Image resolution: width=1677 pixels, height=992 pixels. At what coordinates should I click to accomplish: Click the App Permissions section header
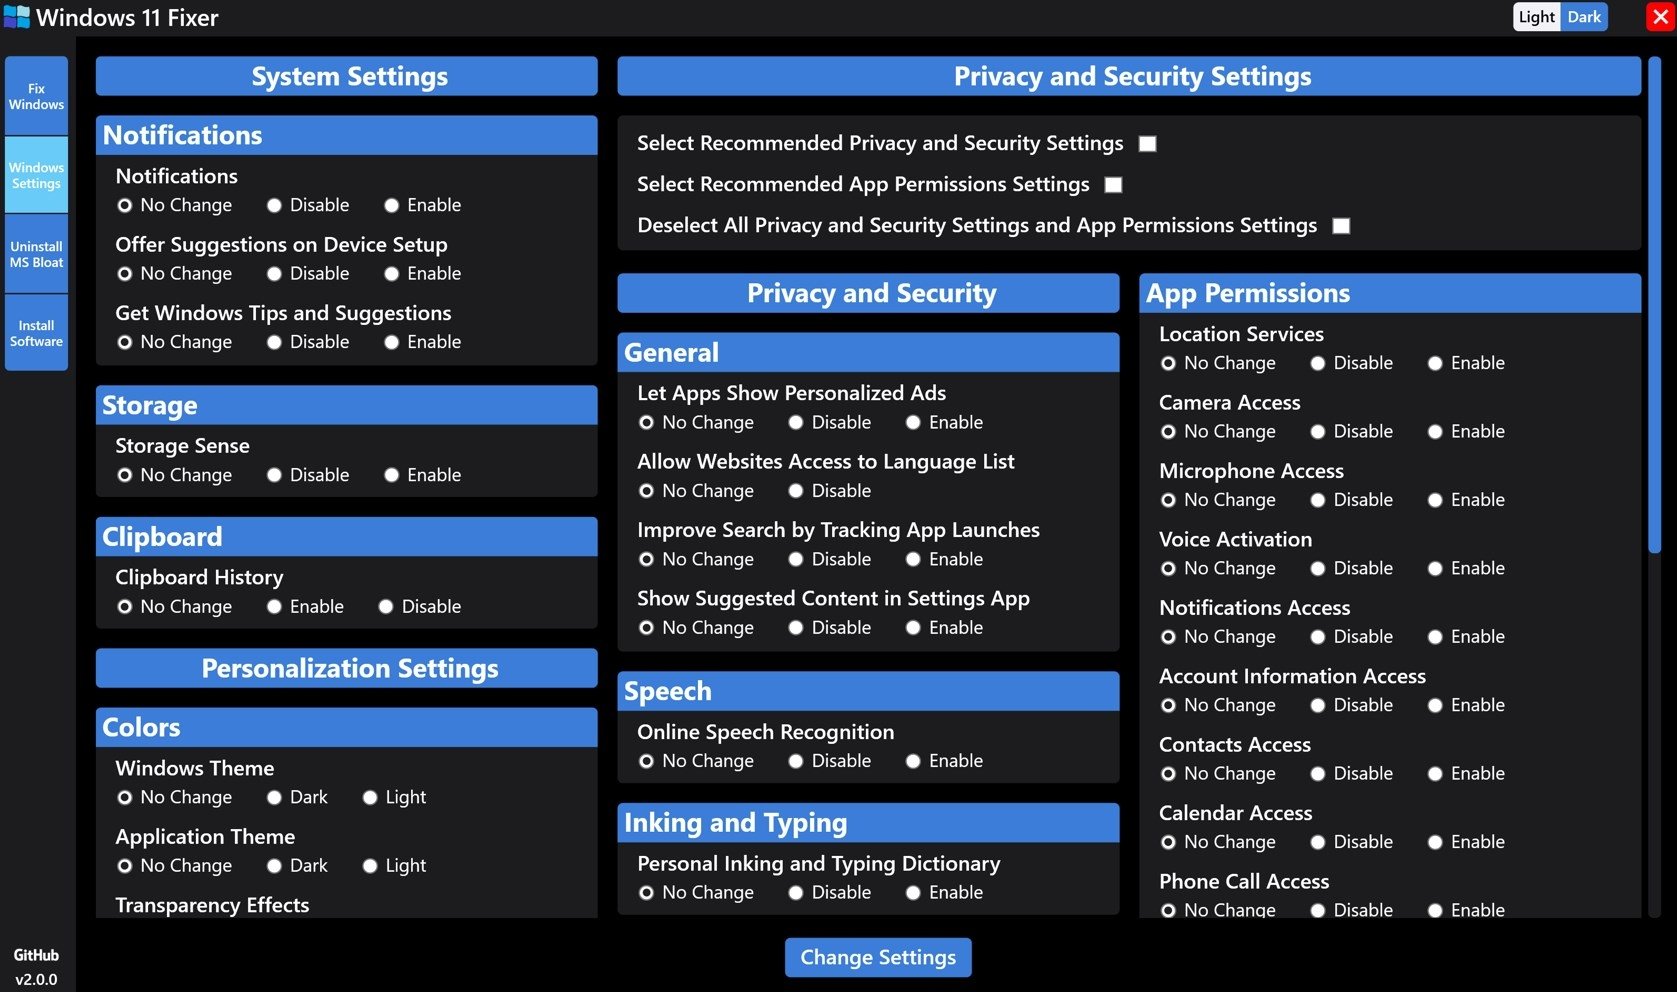point(1390,293)
